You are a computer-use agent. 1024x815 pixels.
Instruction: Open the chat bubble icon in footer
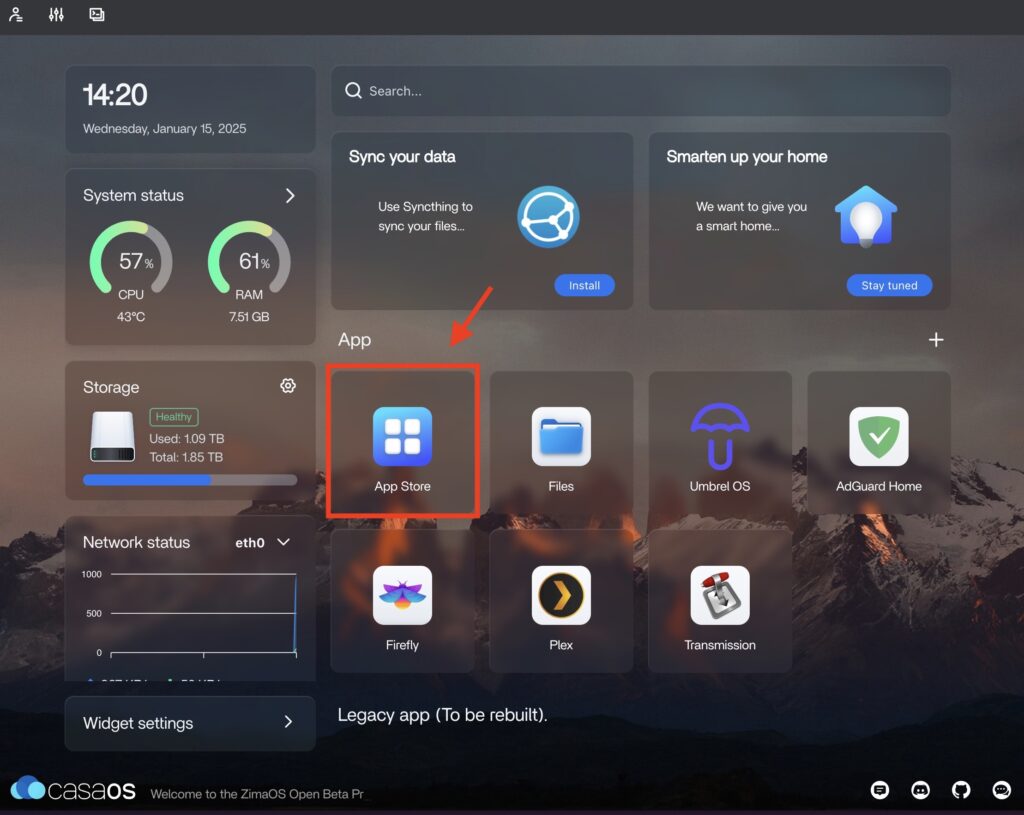coord(1001,790)
